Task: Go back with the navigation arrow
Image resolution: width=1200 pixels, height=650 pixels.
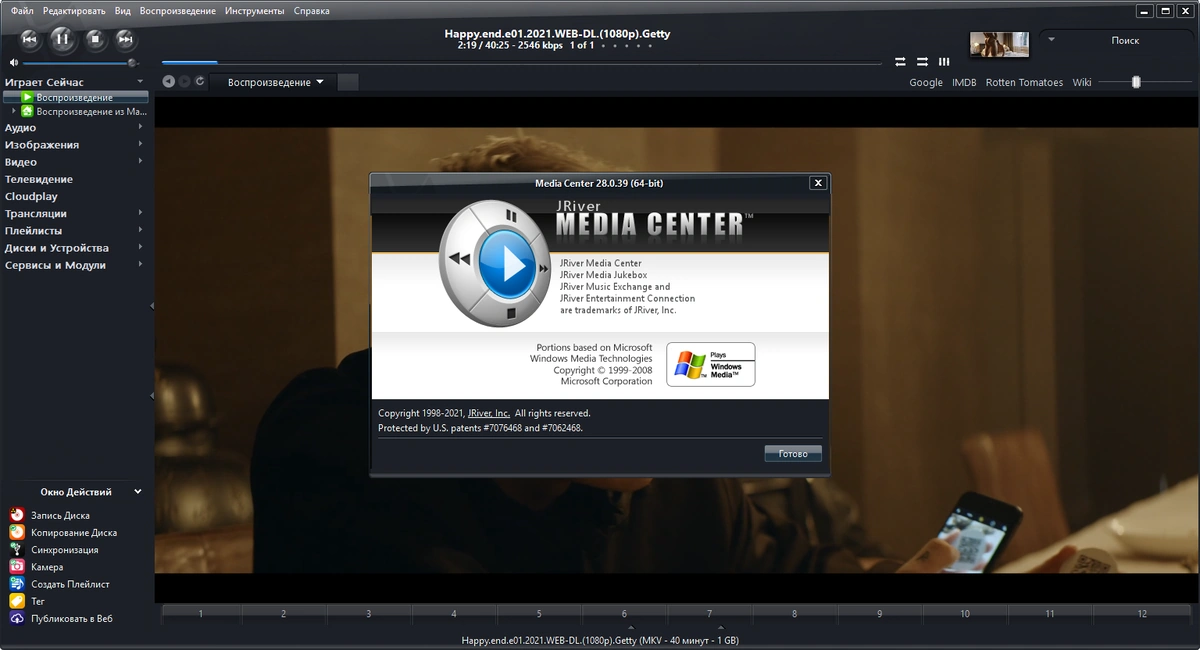Action: click(168, 82)
